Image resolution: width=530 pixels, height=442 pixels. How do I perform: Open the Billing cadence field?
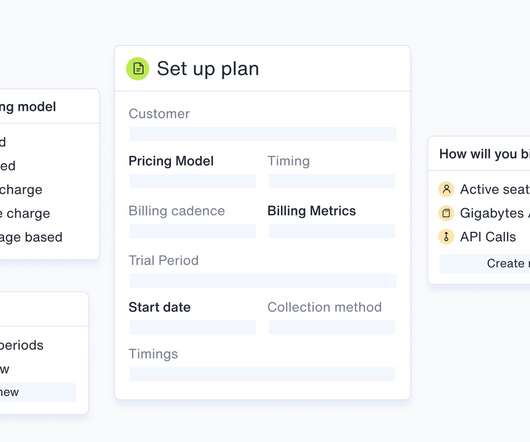click(193, 231)
